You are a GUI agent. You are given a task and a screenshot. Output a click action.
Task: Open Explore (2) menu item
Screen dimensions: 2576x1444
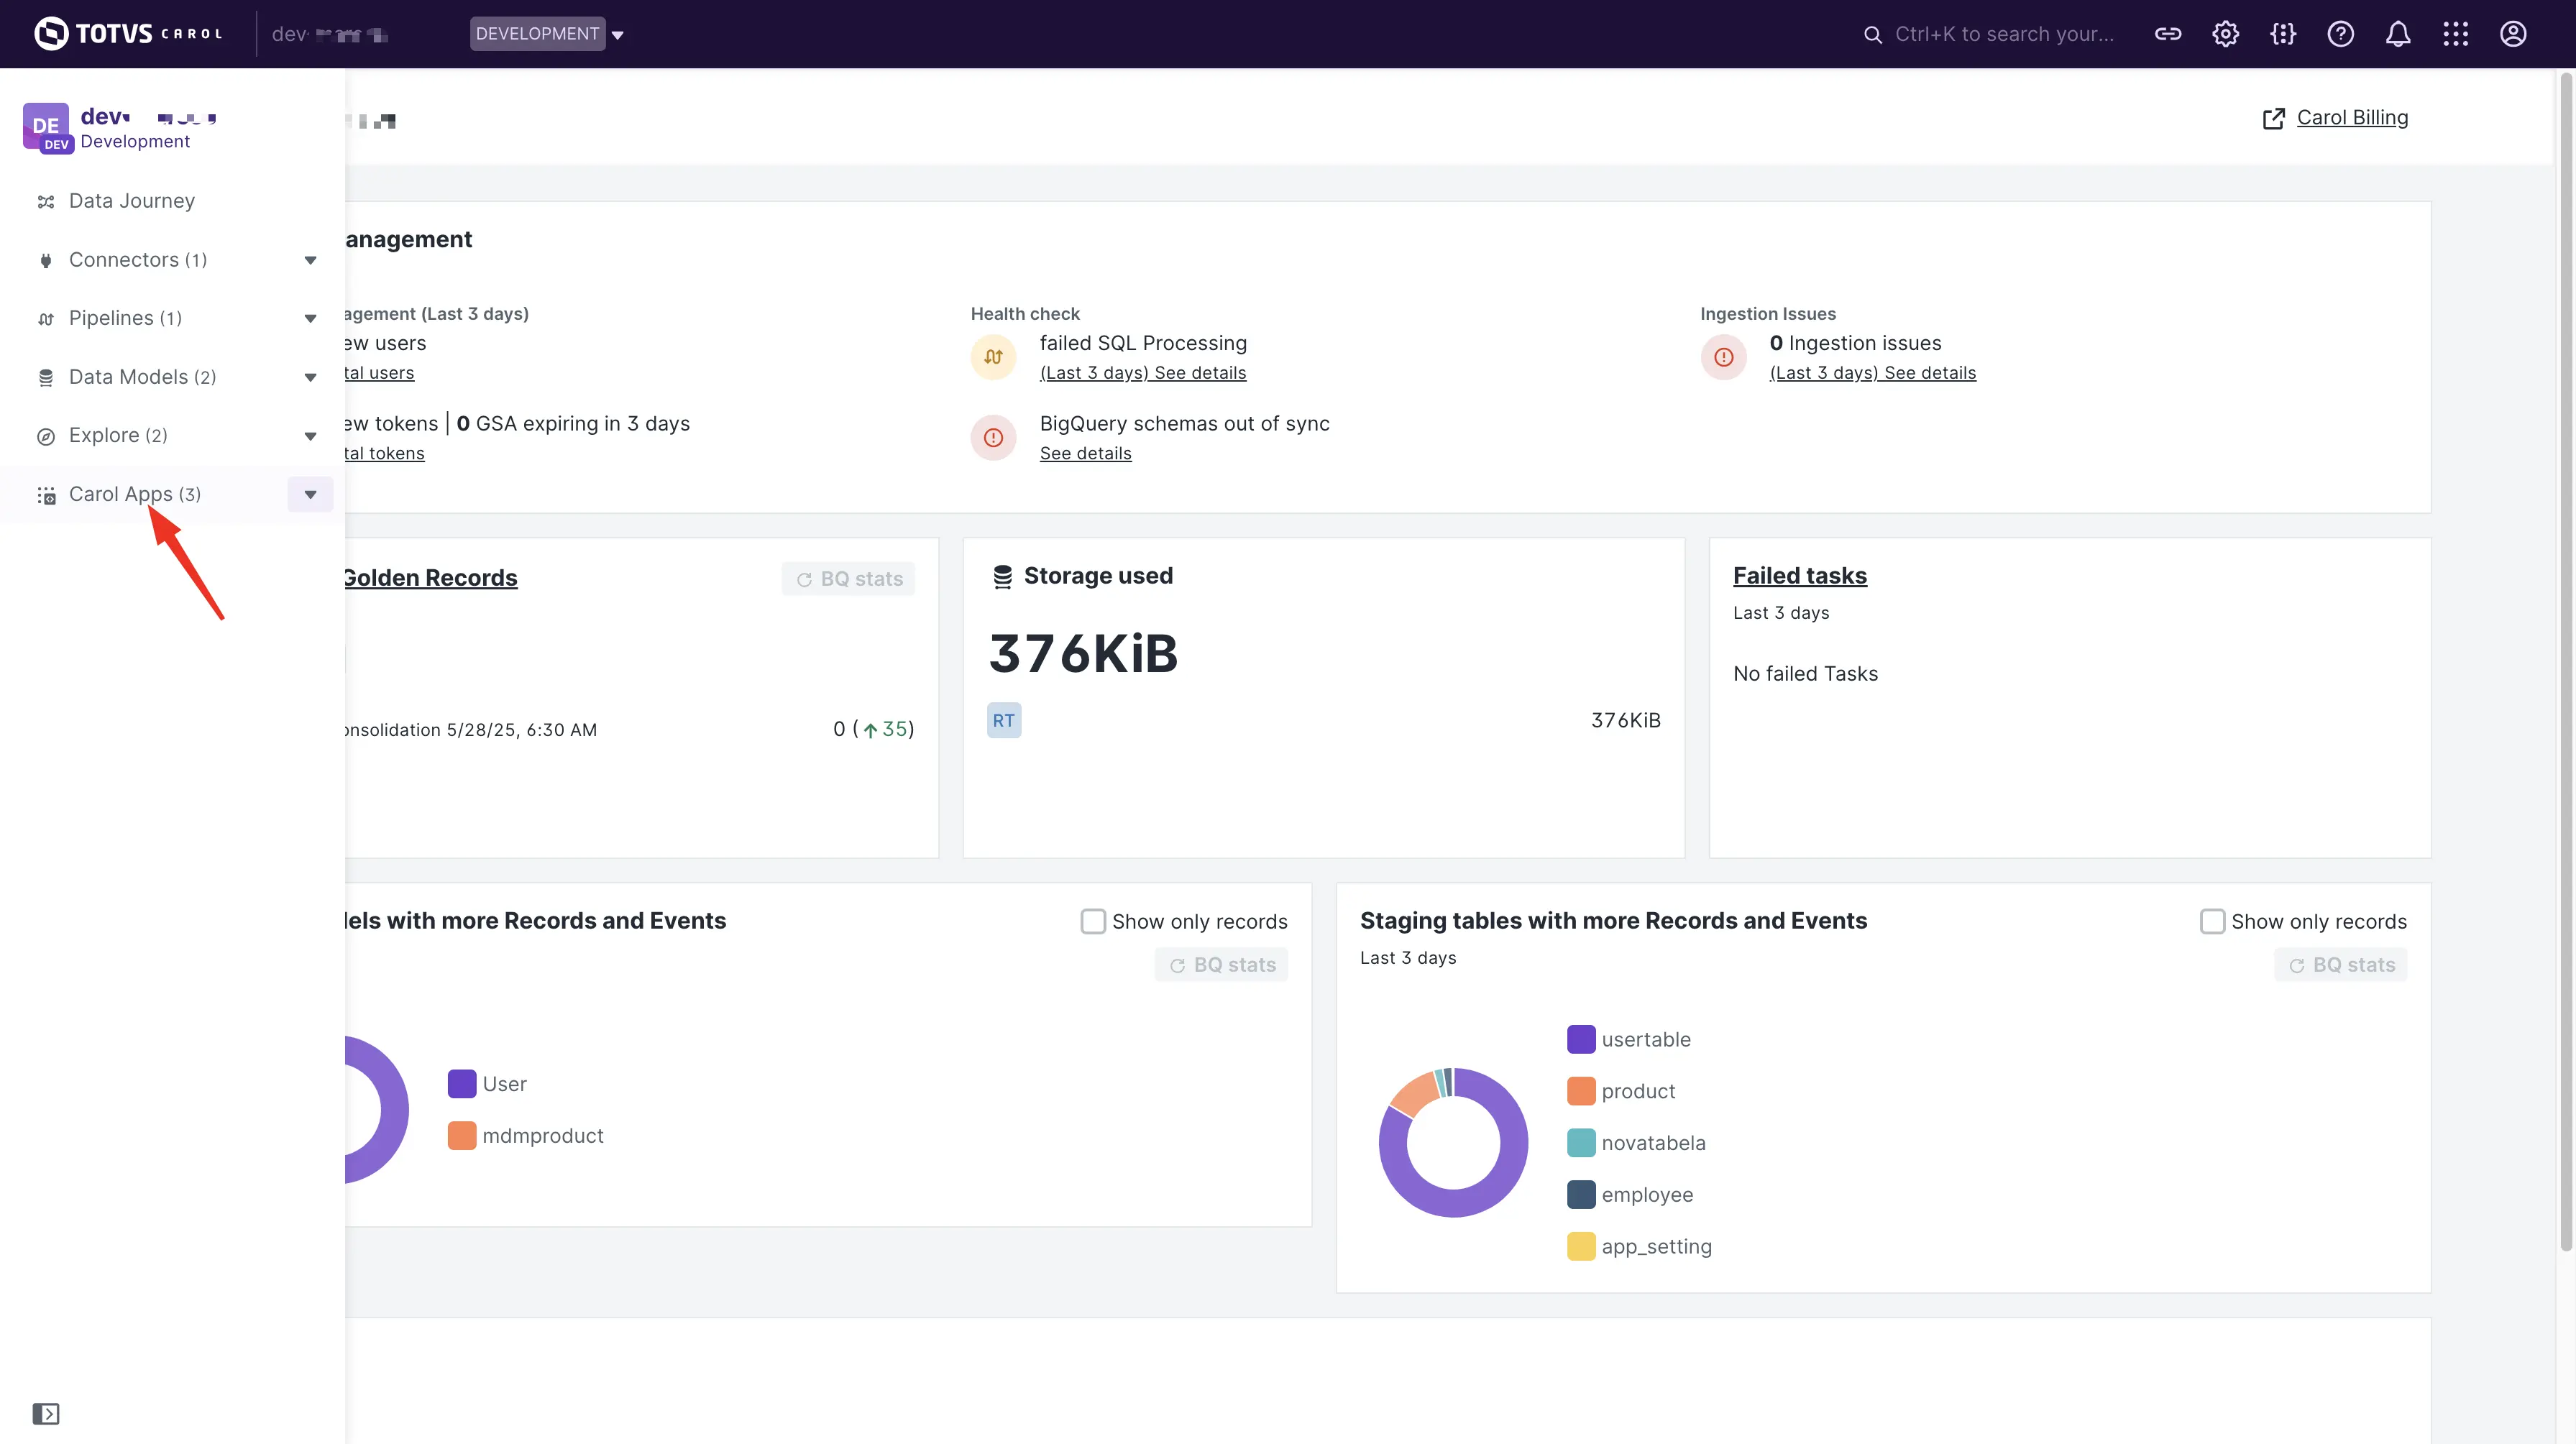[118, 435]
